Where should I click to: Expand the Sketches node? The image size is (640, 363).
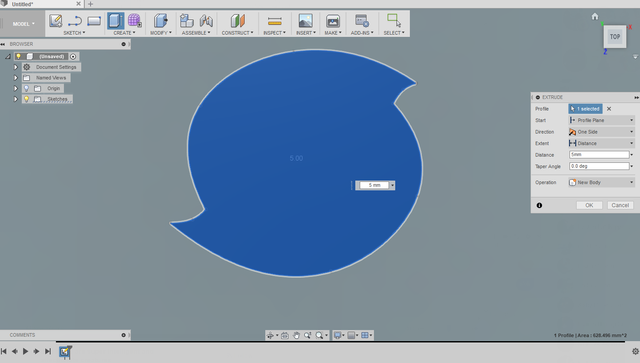pyautogui.click(x=16, y=99)
